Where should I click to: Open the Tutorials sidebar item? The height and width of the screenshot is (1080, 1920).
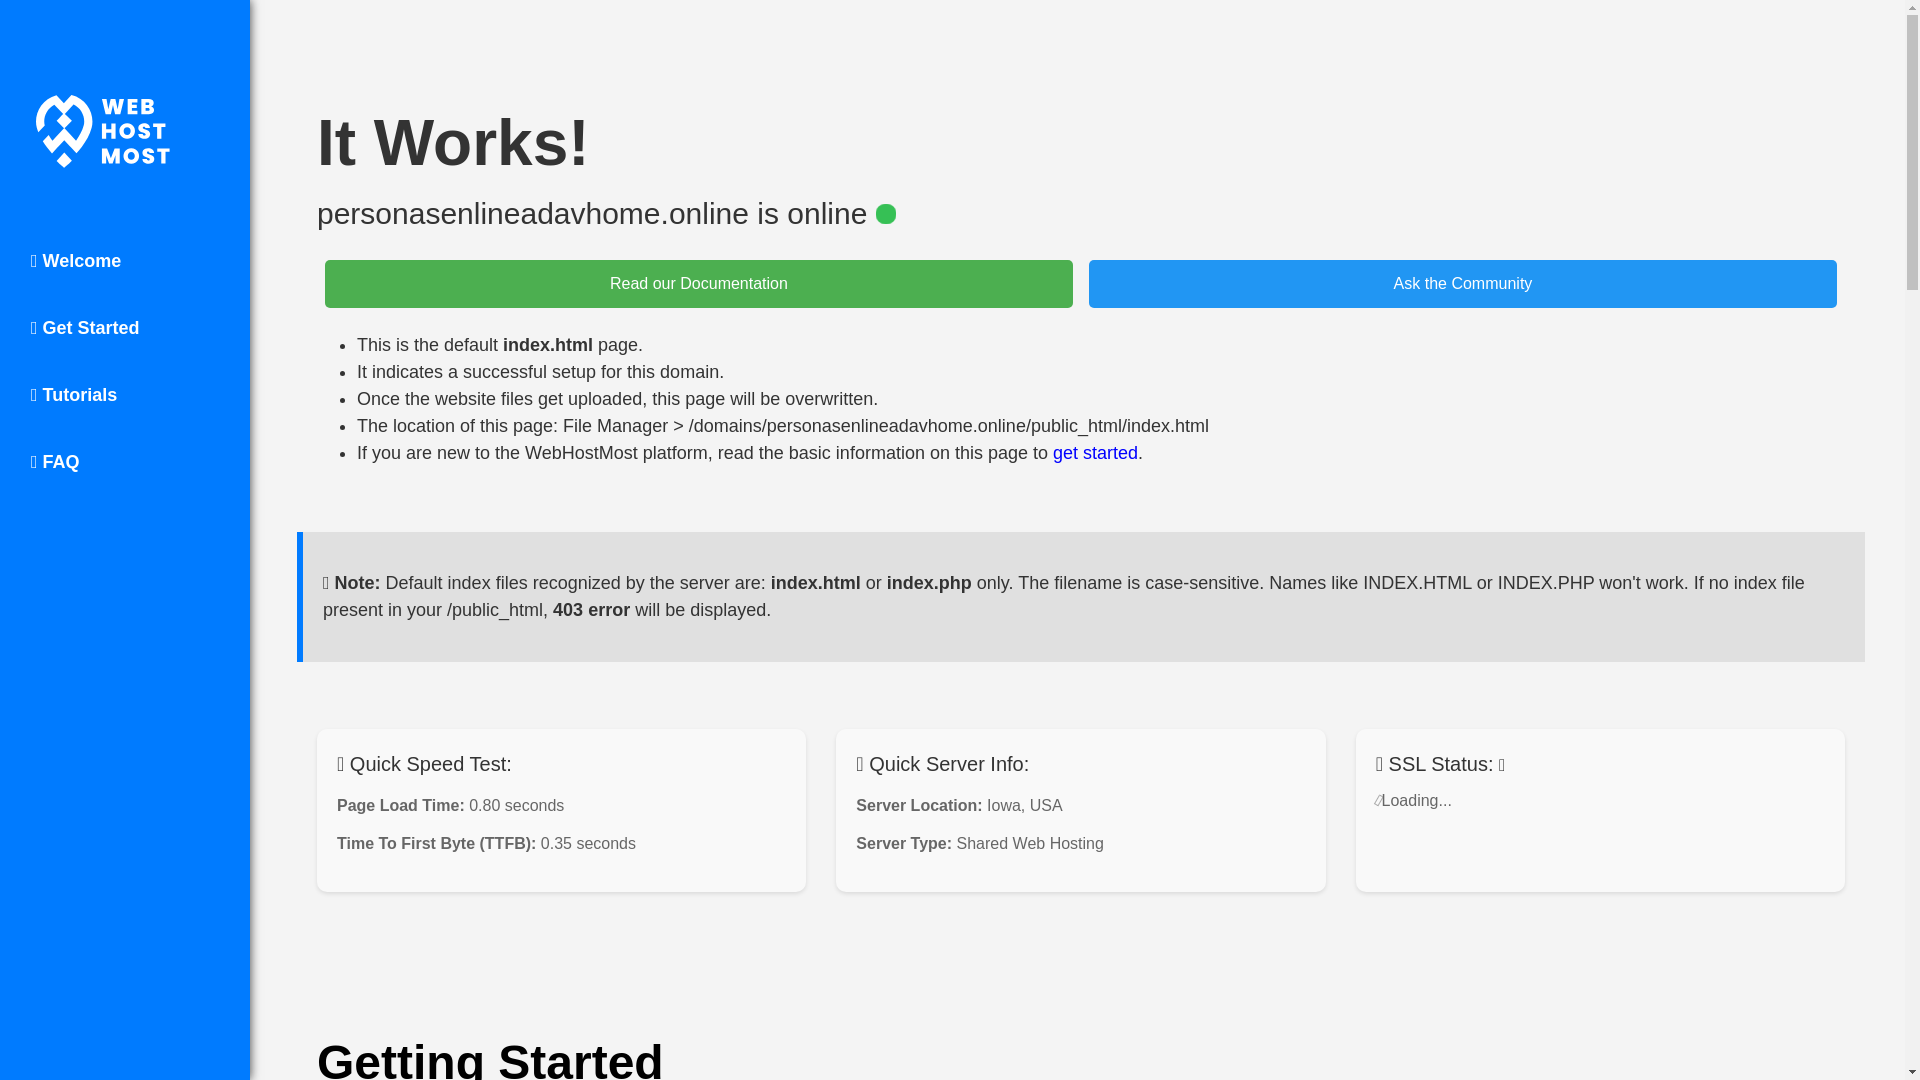coord(74,395)
